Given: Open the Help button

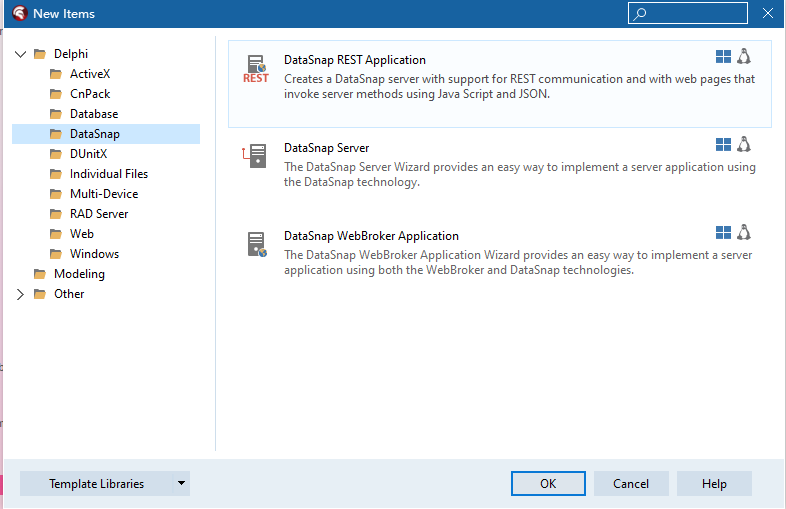Looking at the screenshot, I should tap(714, 483).
